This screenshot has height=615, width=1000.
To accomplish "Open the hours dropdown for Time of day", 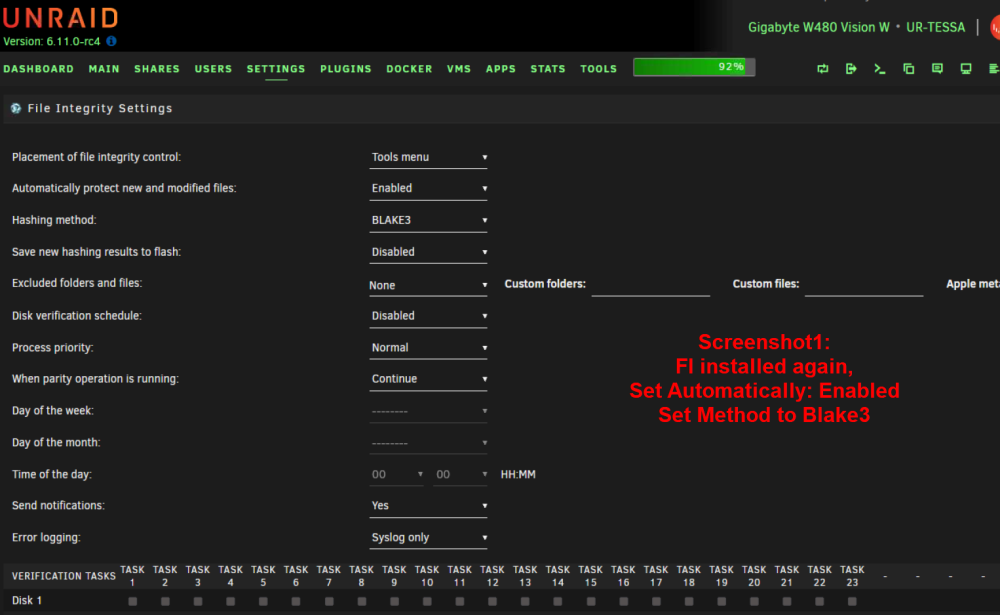I will coord(397,475).
